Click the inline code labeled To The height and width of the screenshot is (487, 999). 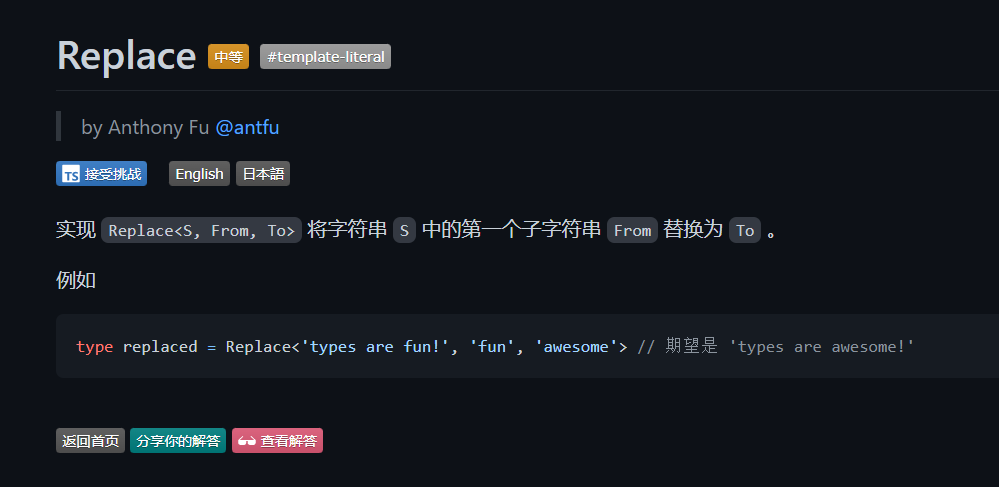(745, 230)
